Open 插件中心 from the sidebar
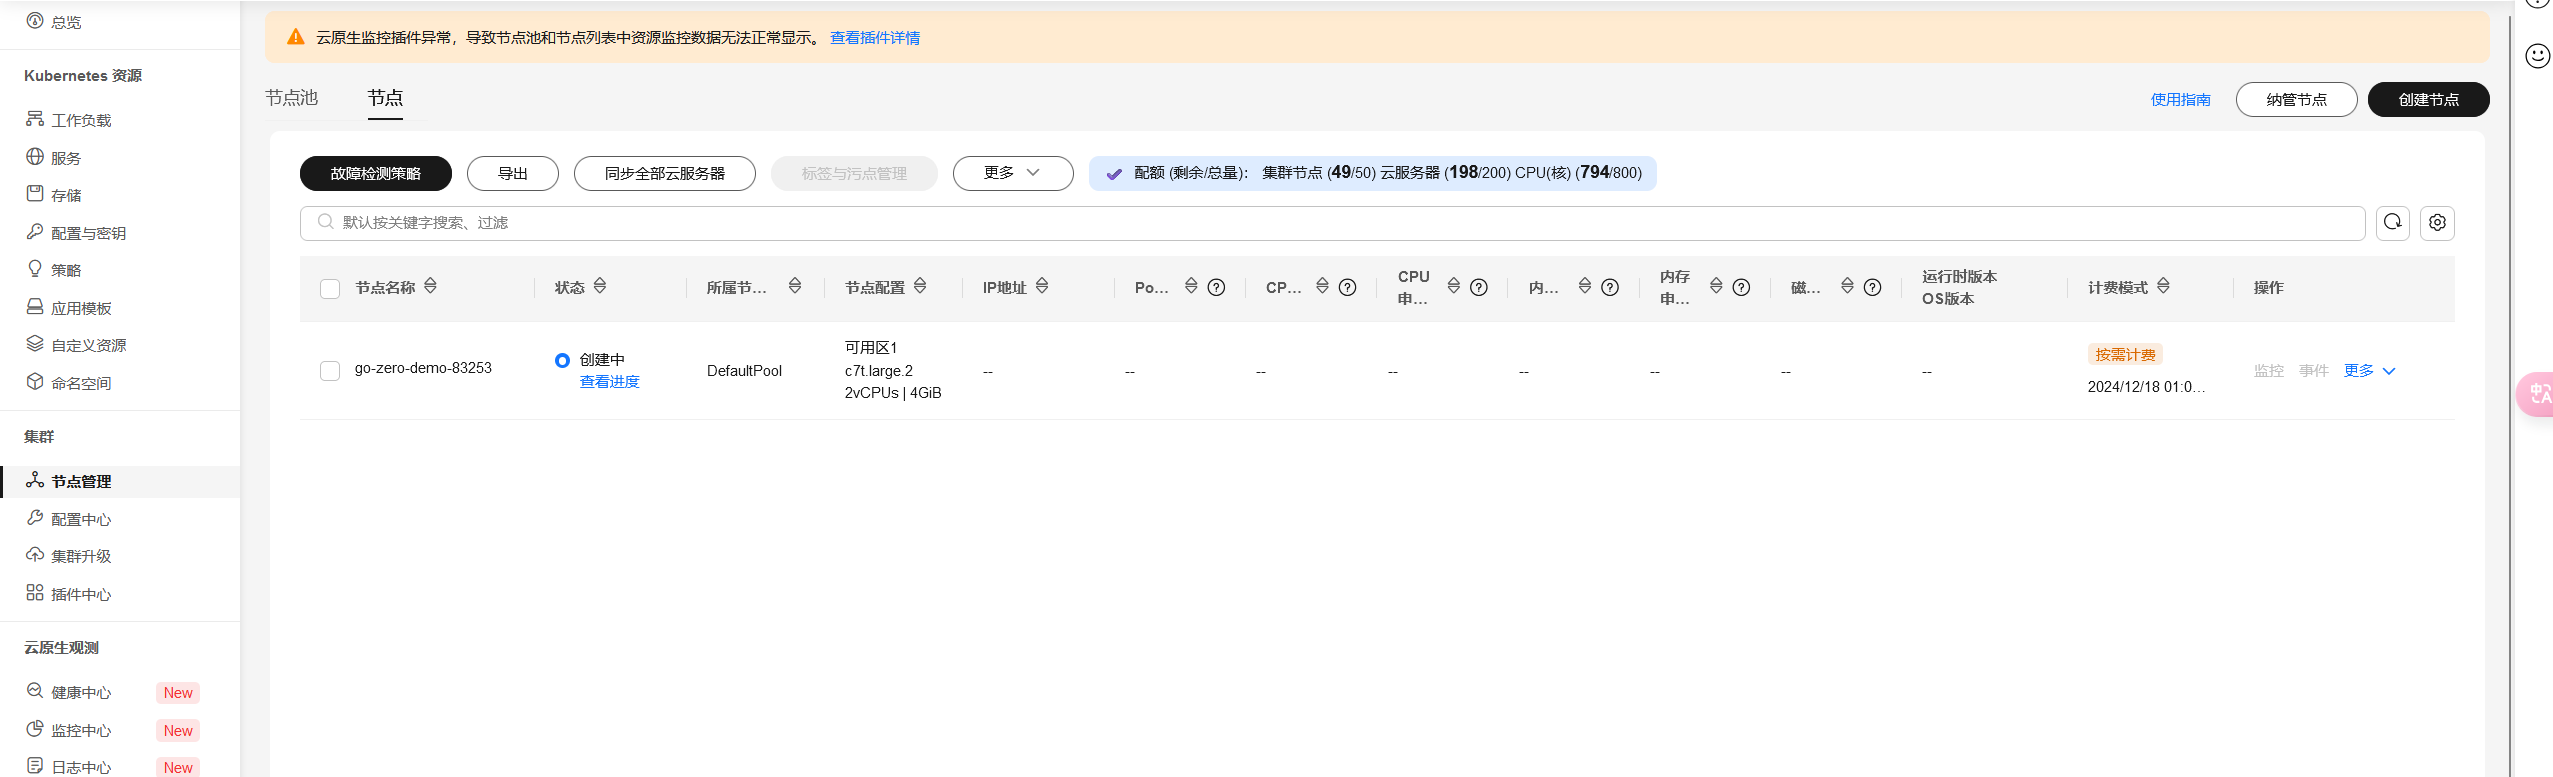The height and width of the screenshot is (777, 2553). pyautogui.click(x=81, y=595)
